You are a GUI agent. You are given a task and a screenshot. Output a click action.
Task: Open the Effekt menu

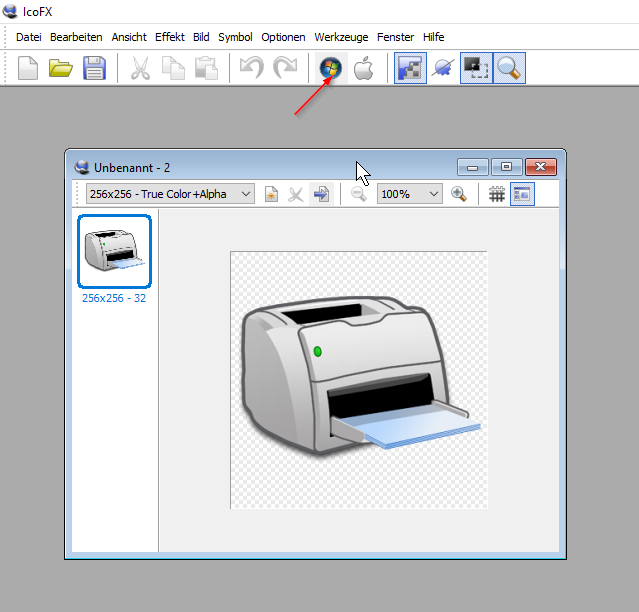pyautogui.click(x=169, y=37)
